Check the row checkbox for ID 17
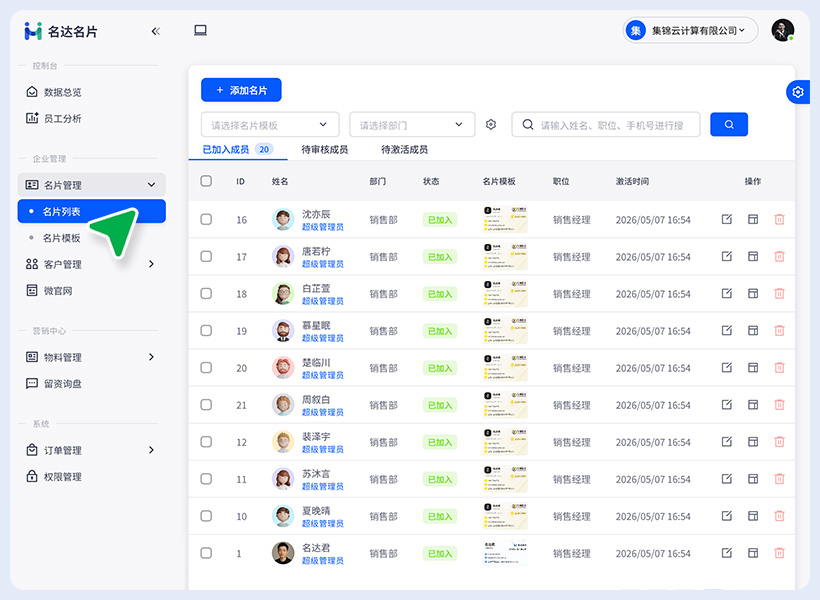The width and height of the screenshot is (820, 600). tap(206, 256)
